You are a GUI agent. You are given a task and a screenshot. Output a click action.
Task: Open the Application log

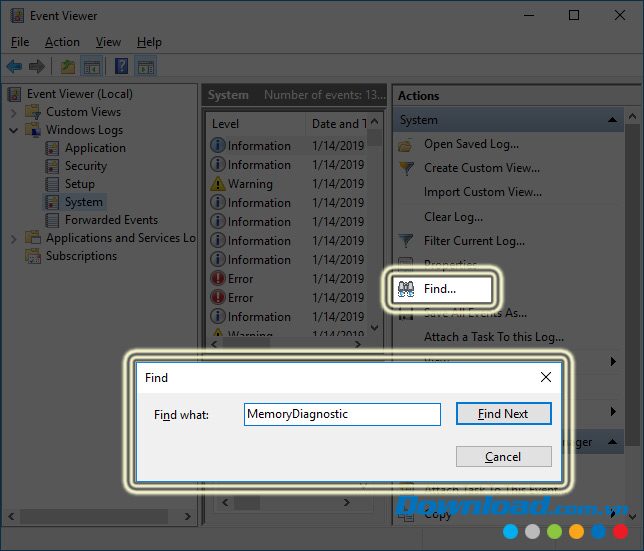[x=95, y=148]
